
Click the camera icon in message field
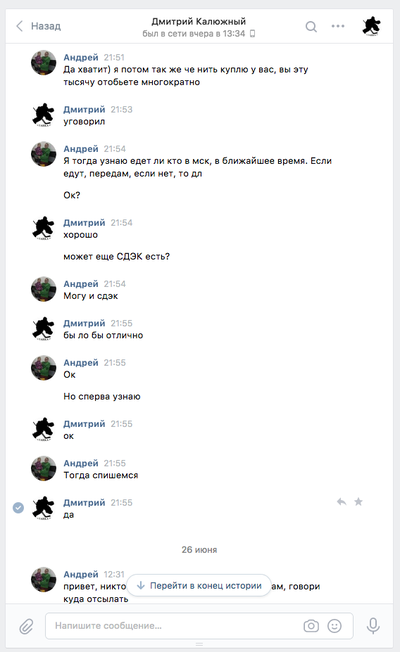tap(311, 625)
